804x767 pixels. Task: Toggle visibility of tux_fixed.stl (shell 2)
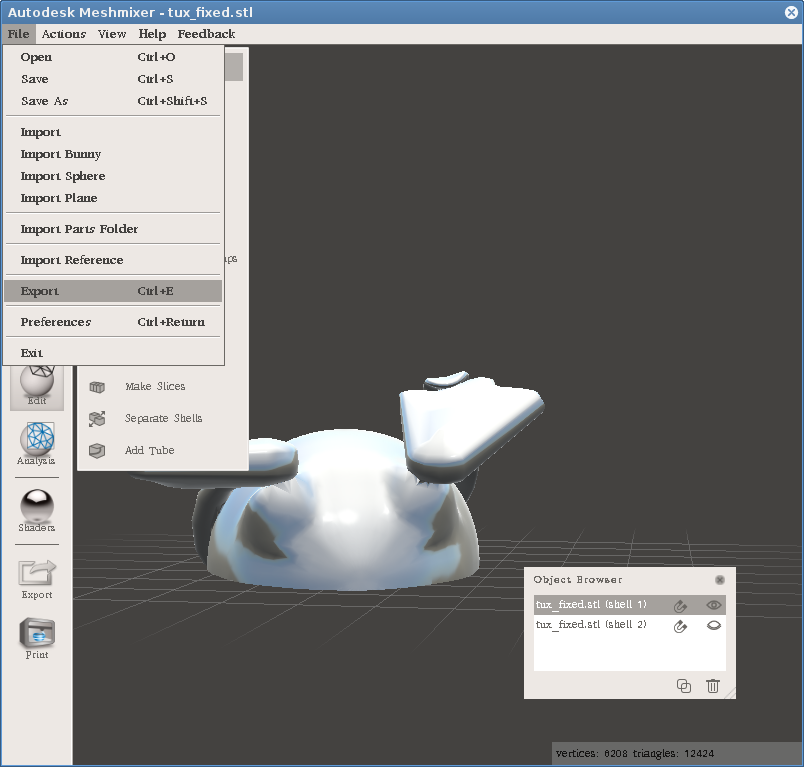click(714, 625)
